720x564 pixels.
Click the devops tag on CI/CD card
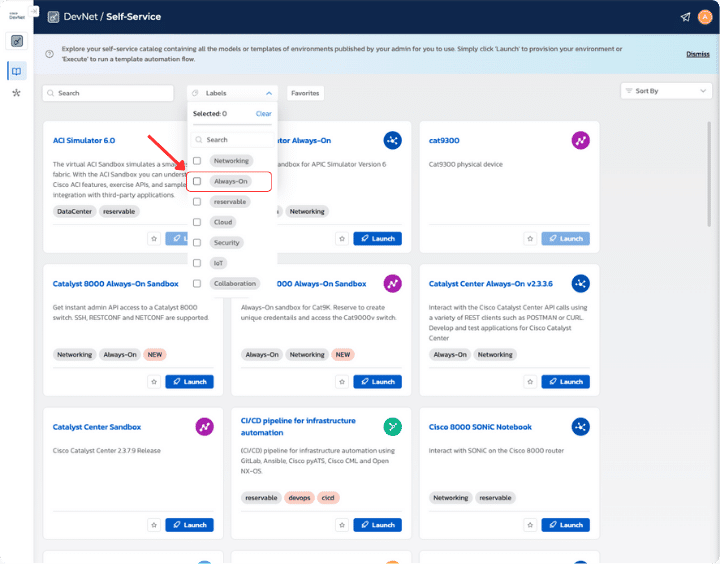(x=299, y=498)
